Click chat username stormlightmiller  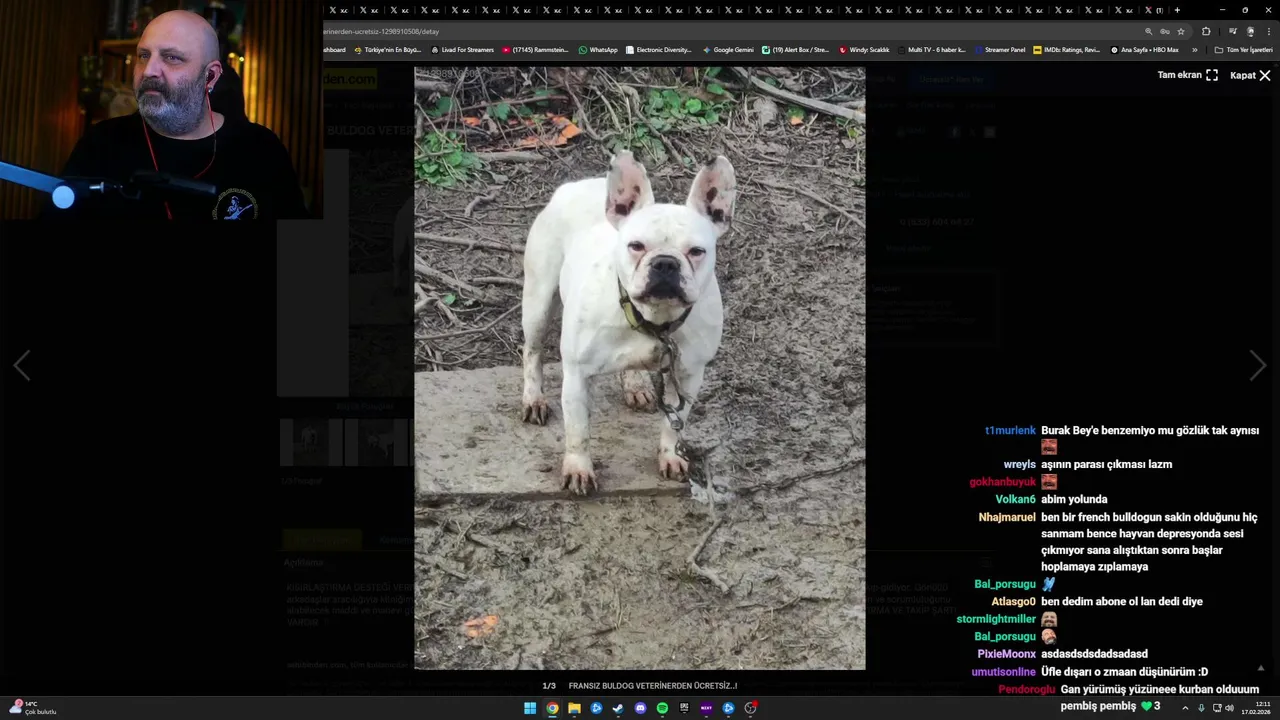996,619
